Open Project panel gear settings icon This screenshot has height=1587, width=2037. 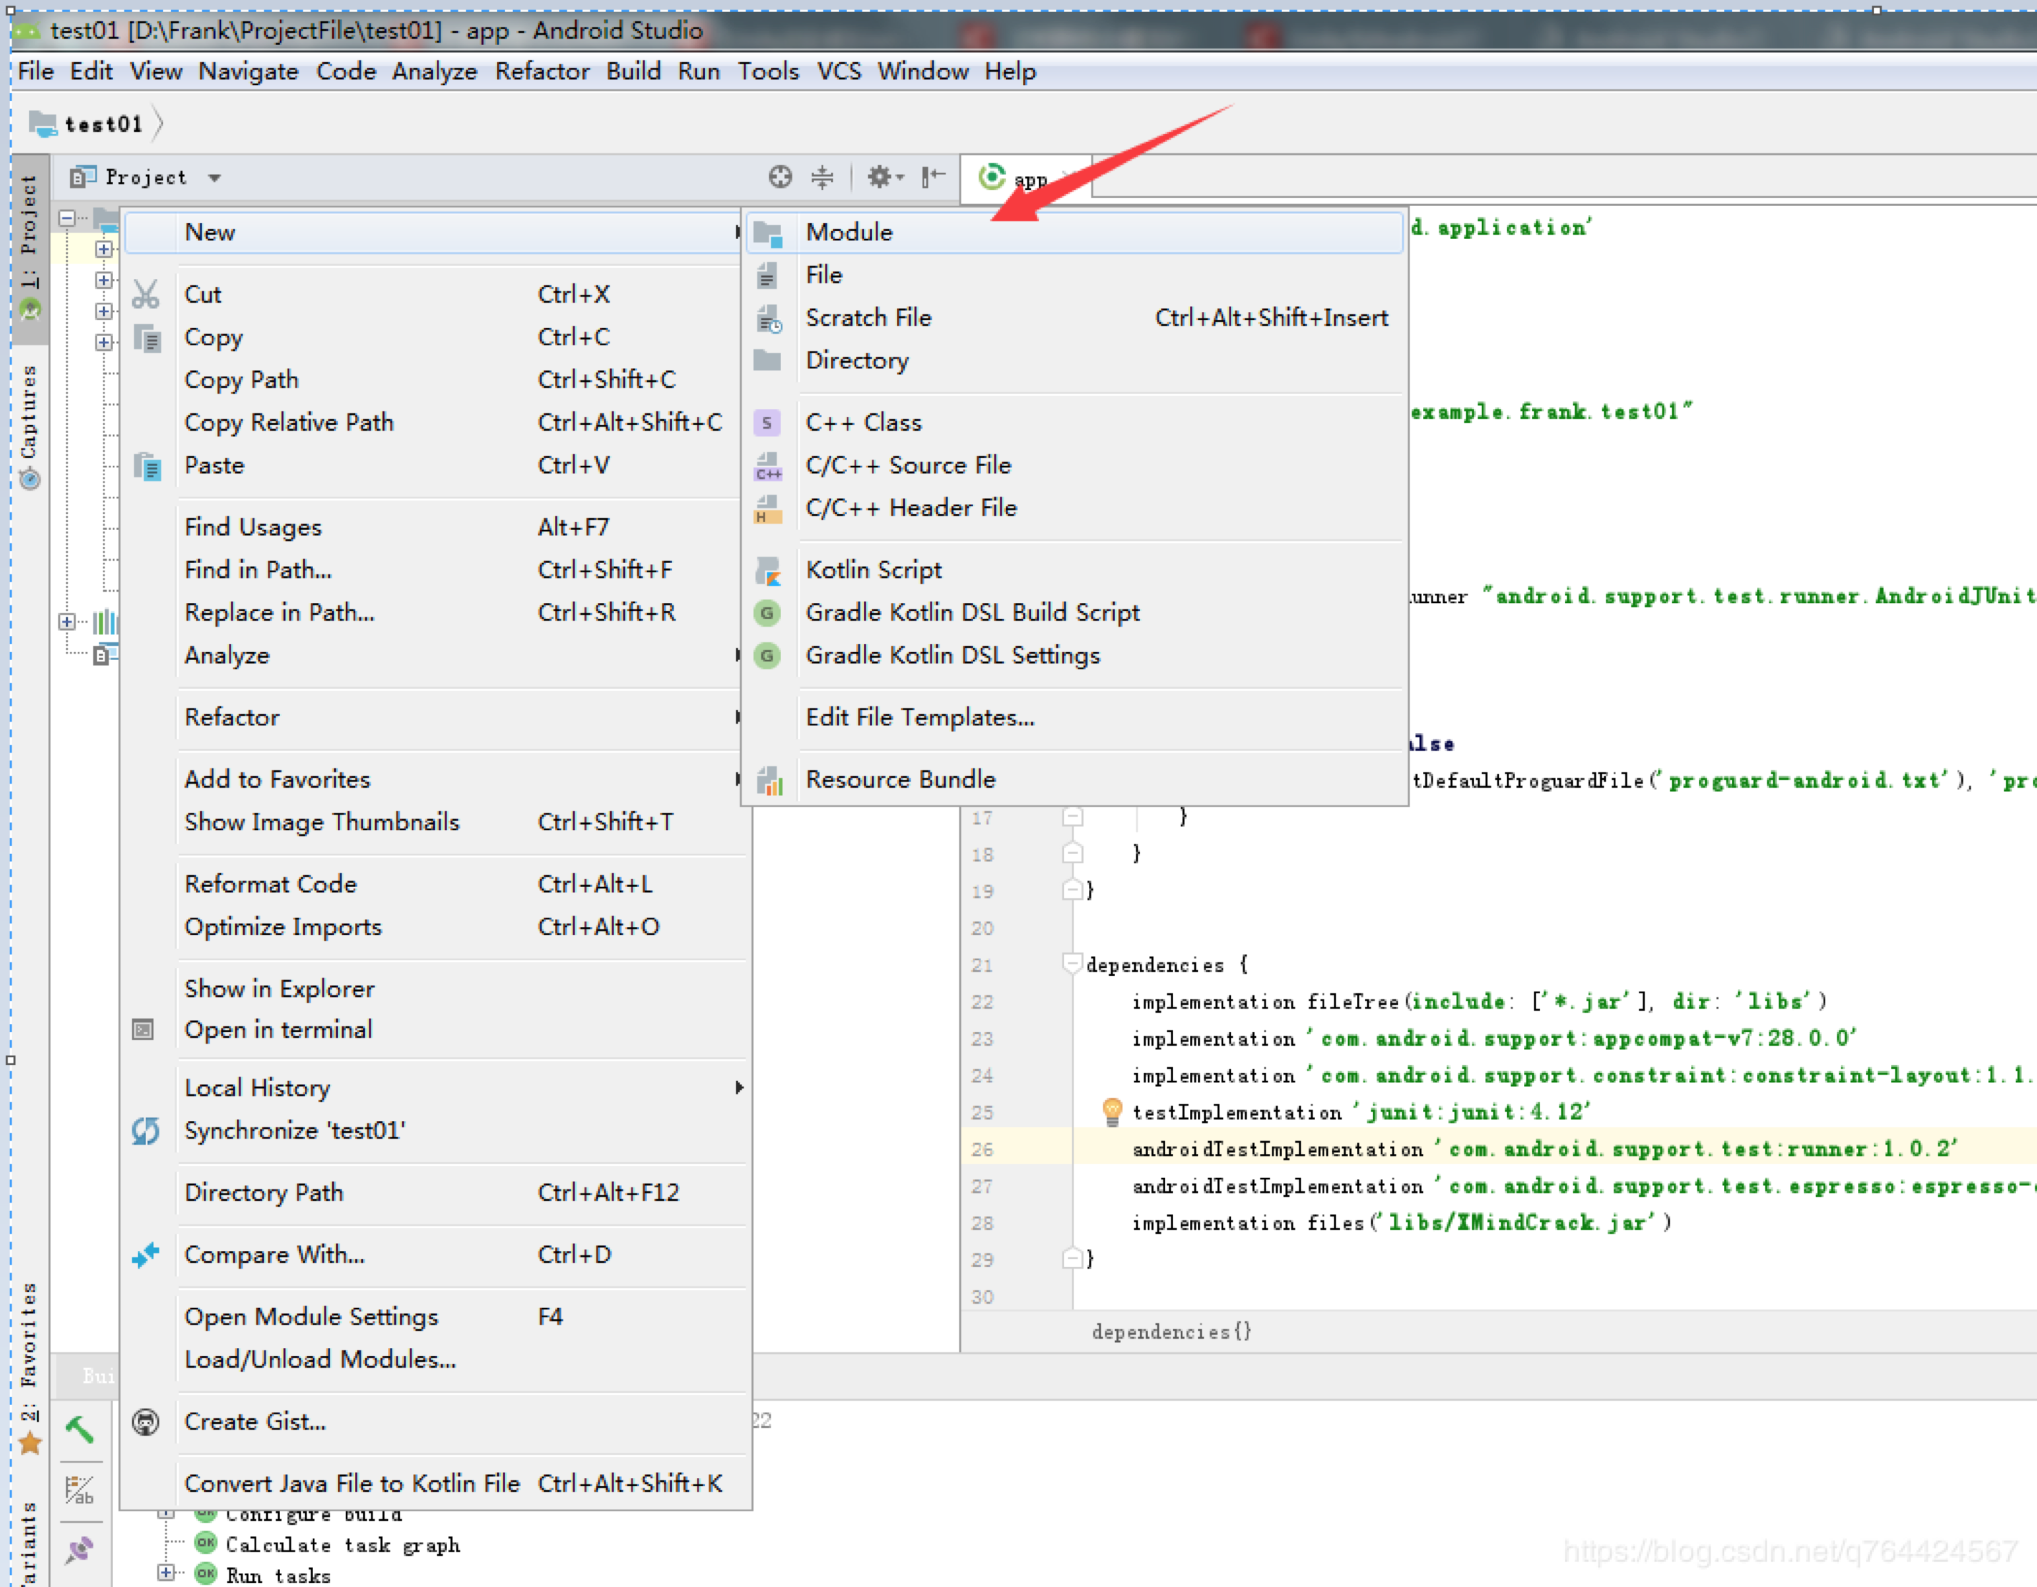[x=883, y=177]
